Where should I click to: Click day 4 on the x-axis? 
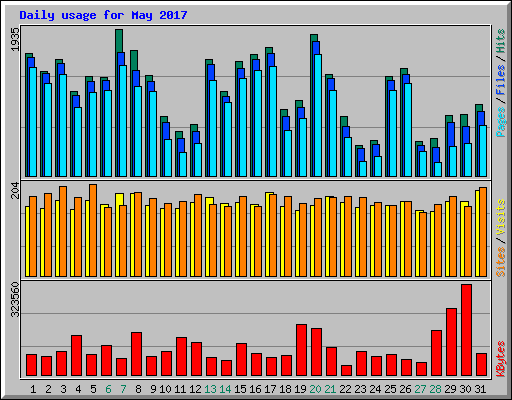tap(78, 389)
